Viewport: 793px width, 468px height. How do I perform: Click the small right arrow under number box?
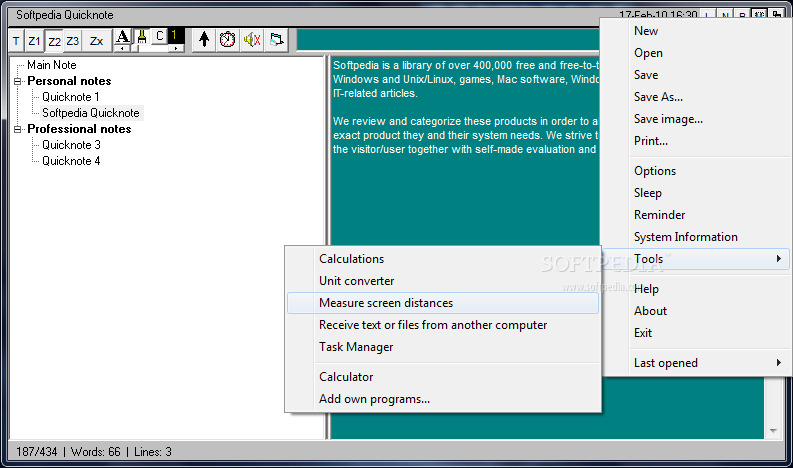pyautogui.click(x=175, y=49)
